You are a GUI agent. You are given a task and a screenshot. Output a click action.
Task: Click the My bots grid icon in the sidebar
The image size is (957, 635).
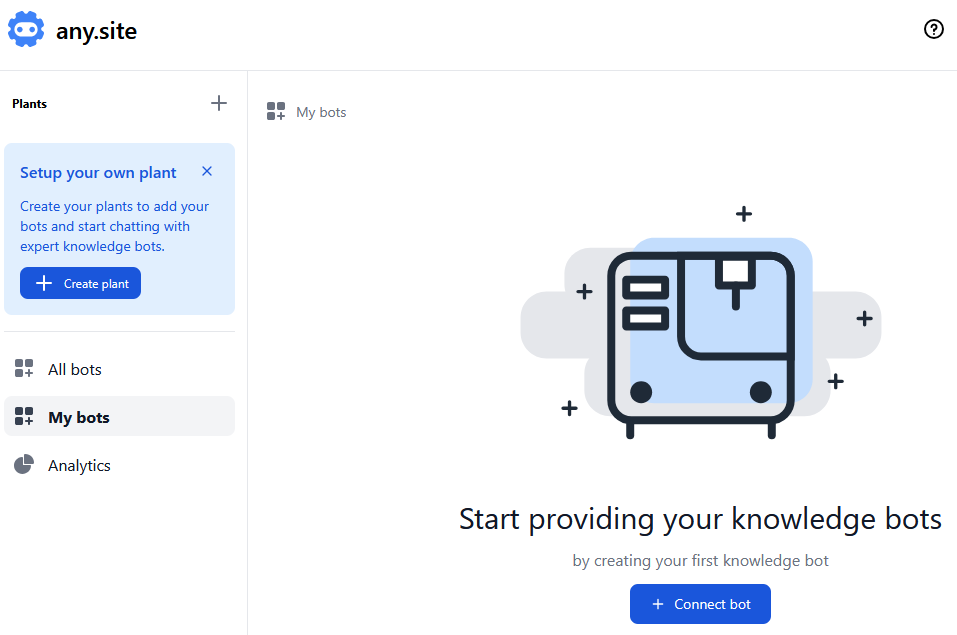(x=24, y=417)
